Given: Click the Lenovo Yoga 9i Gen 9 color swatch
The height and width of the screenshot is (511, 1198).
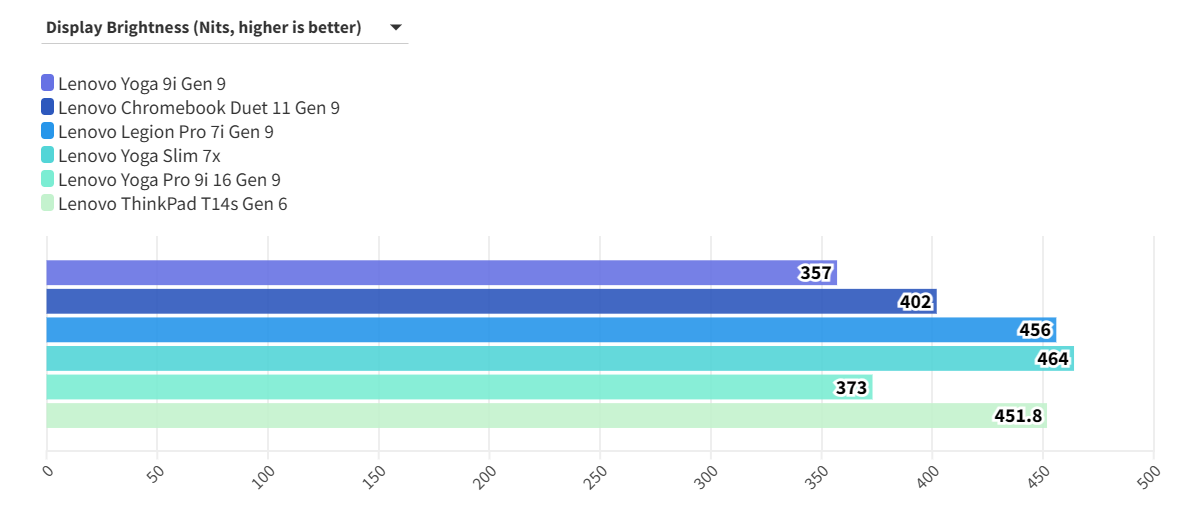Looking at the screenshot, I should click(x=48, y=83).
